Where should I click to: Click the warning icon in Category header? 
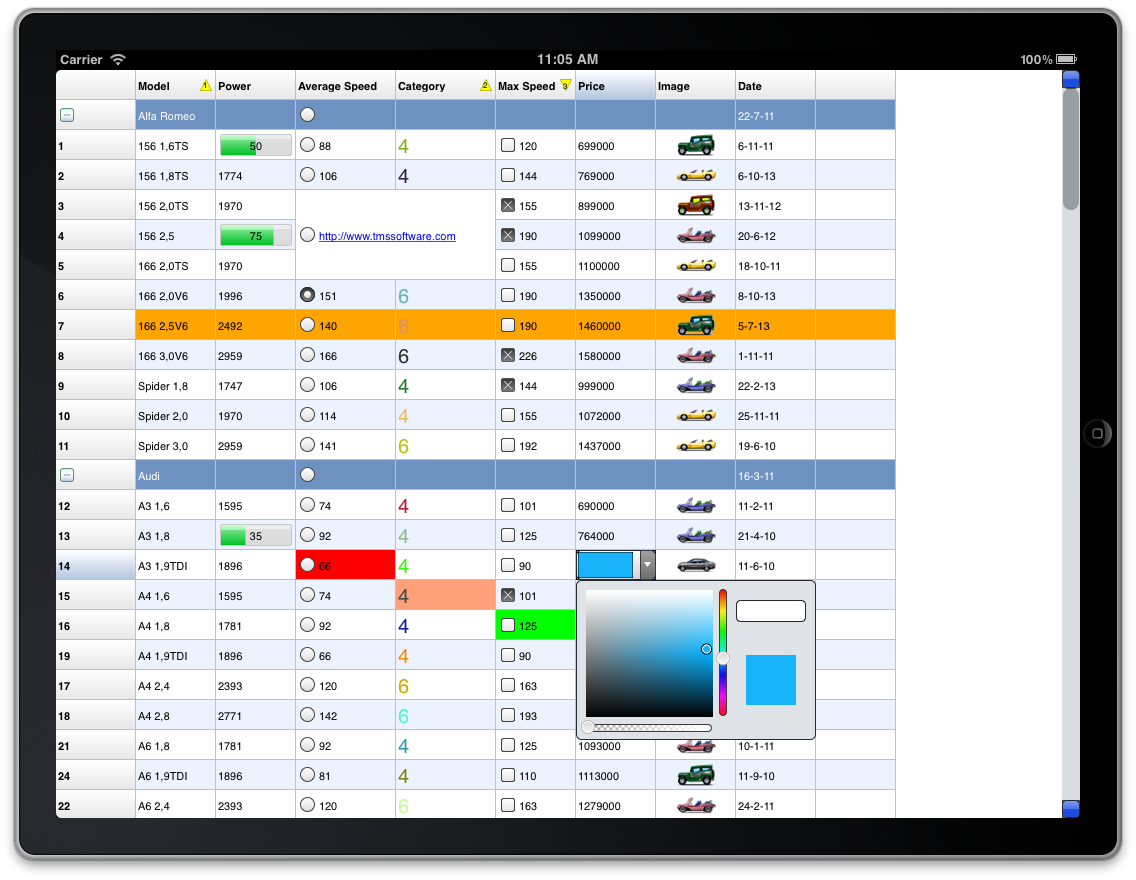(x=486, y=86)
